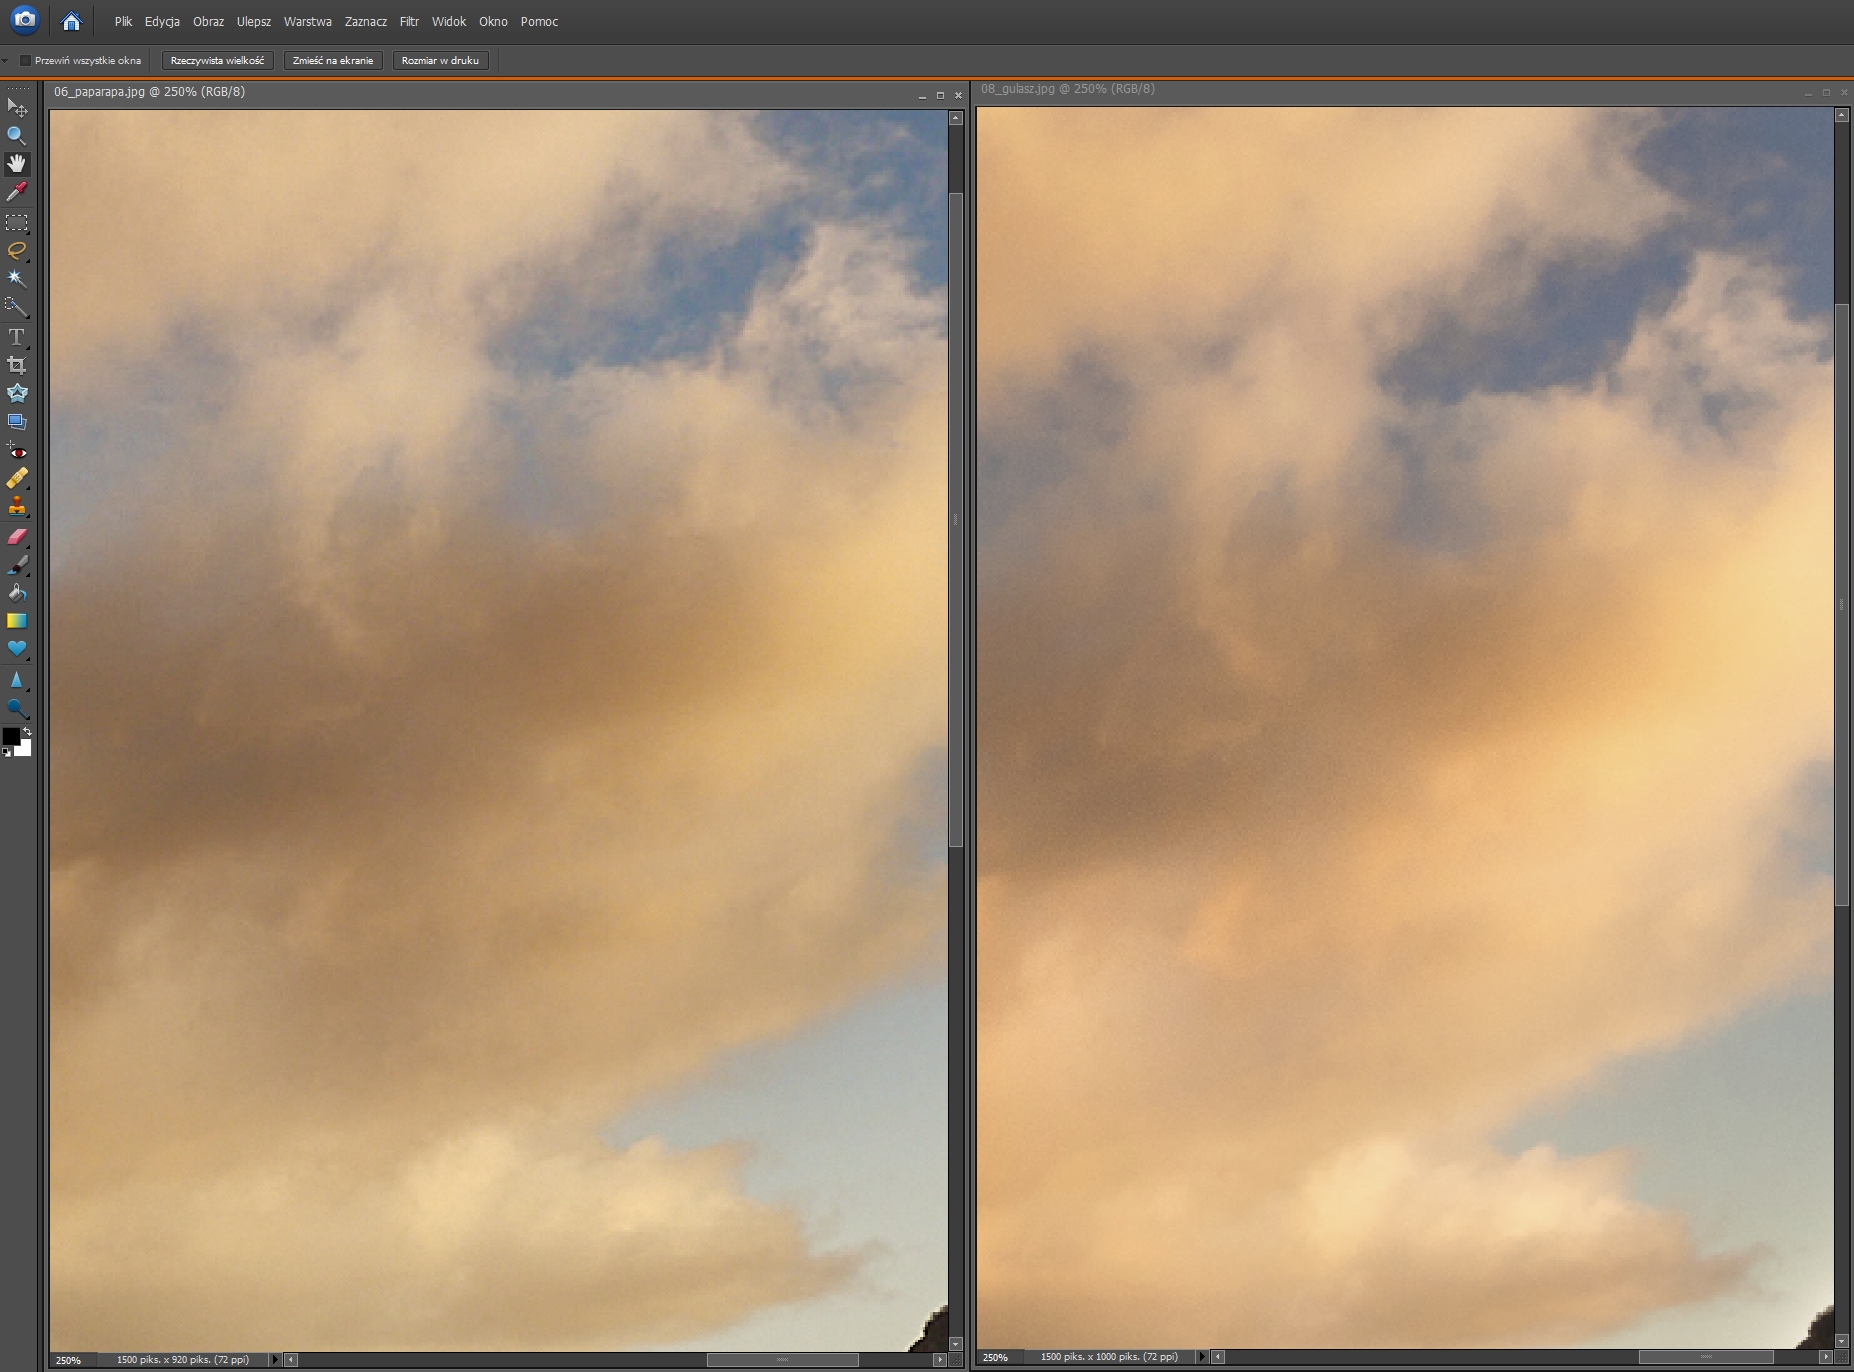This screenshot has width=1854, height=1372.
Task: Activate the Magic Wand tool
Action: point(16,278)
